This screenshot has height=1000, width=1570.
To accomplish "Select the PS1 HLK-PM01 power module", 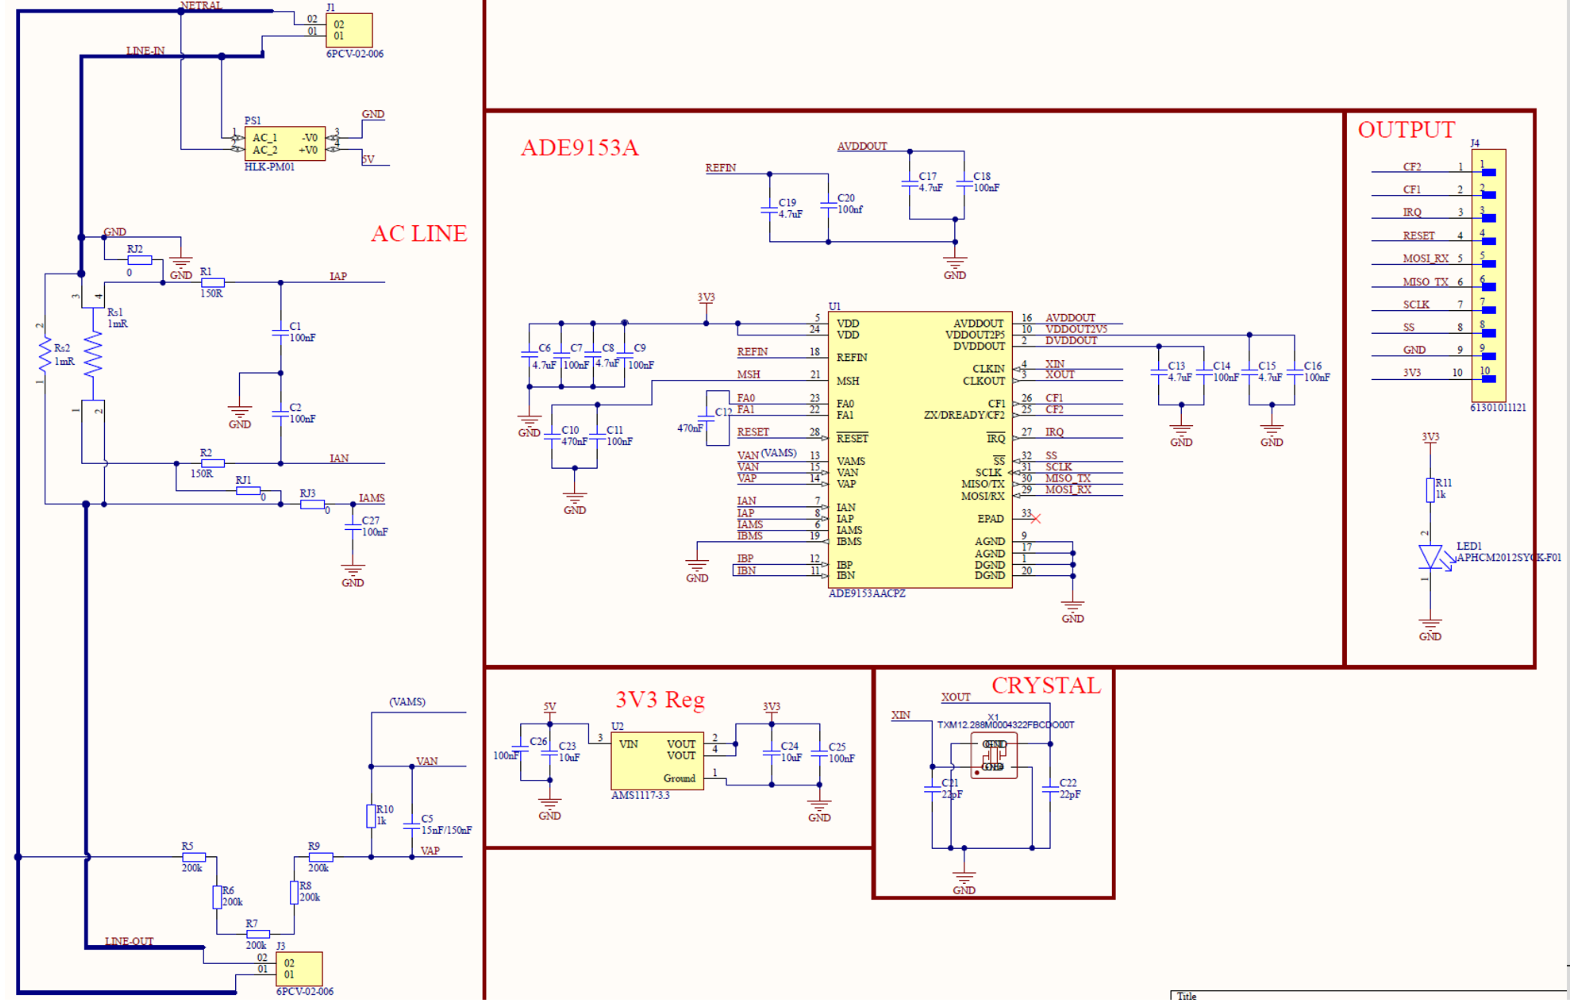I will (x=285, y=144).
